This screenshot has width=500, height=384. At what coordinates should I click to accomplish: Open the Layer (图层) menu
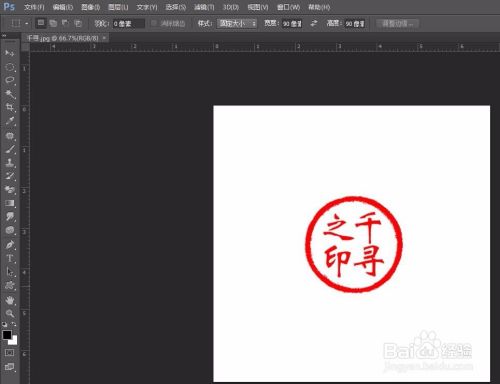[x=118, y=7]
